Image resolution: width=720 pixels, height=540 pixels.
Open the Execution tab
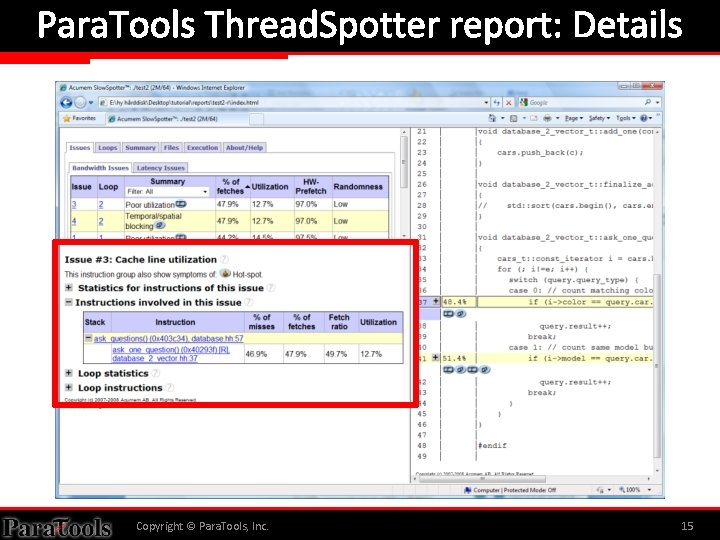coord(202,148)
